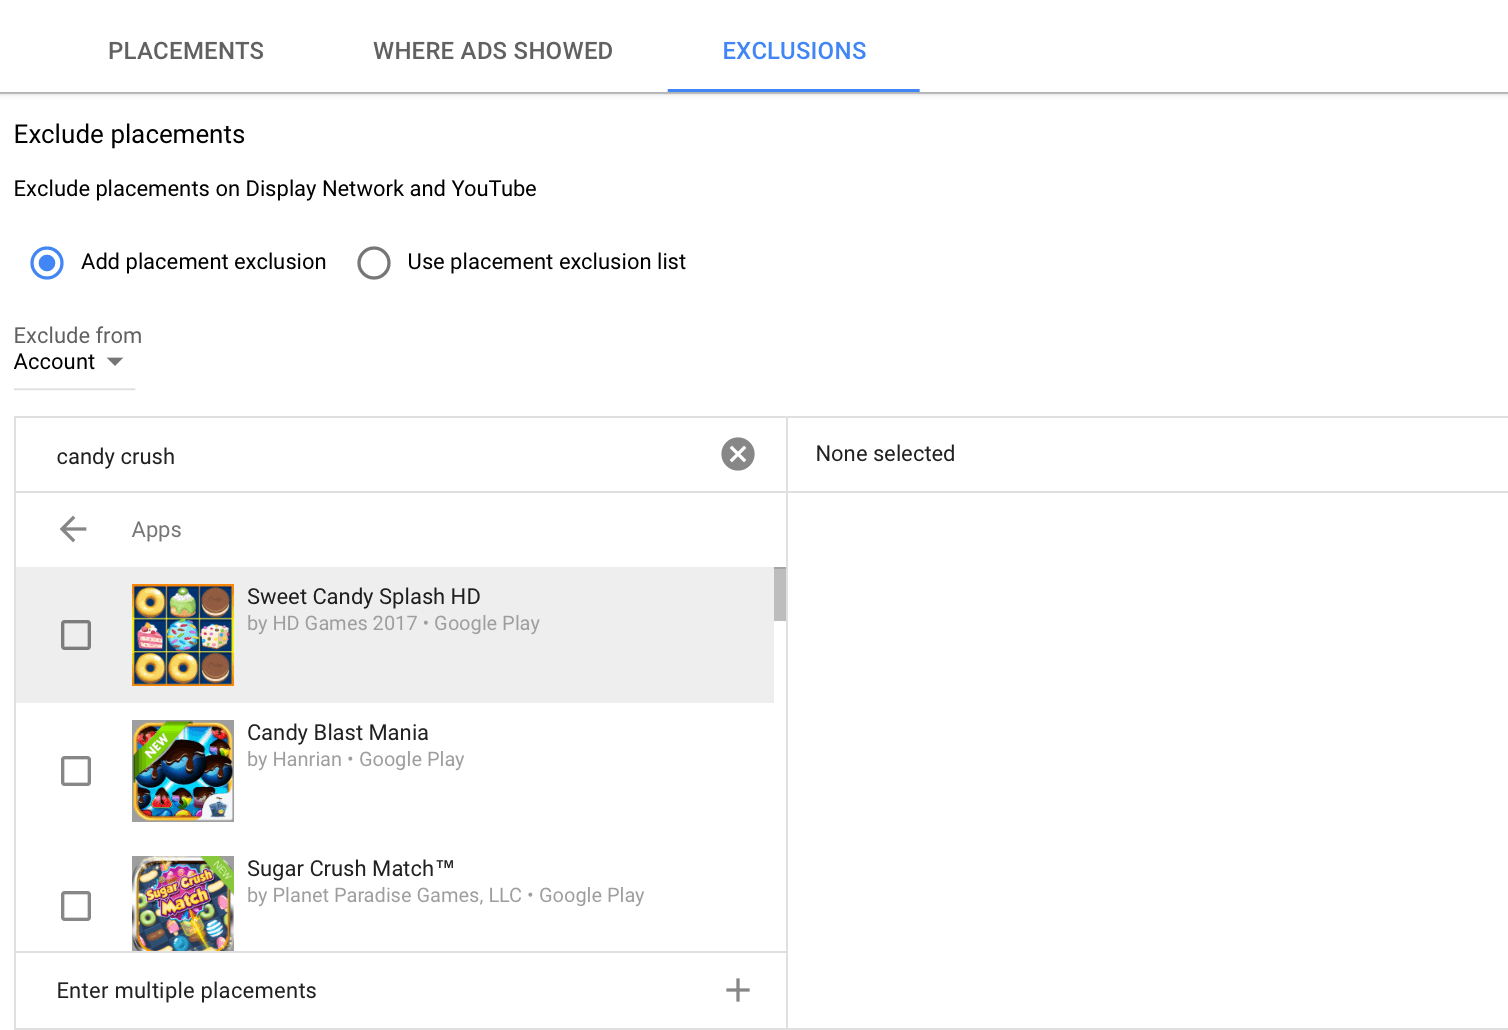Click the Exclude placements heading
This screenshot has width=1508, height=1030.
[130, 134]
